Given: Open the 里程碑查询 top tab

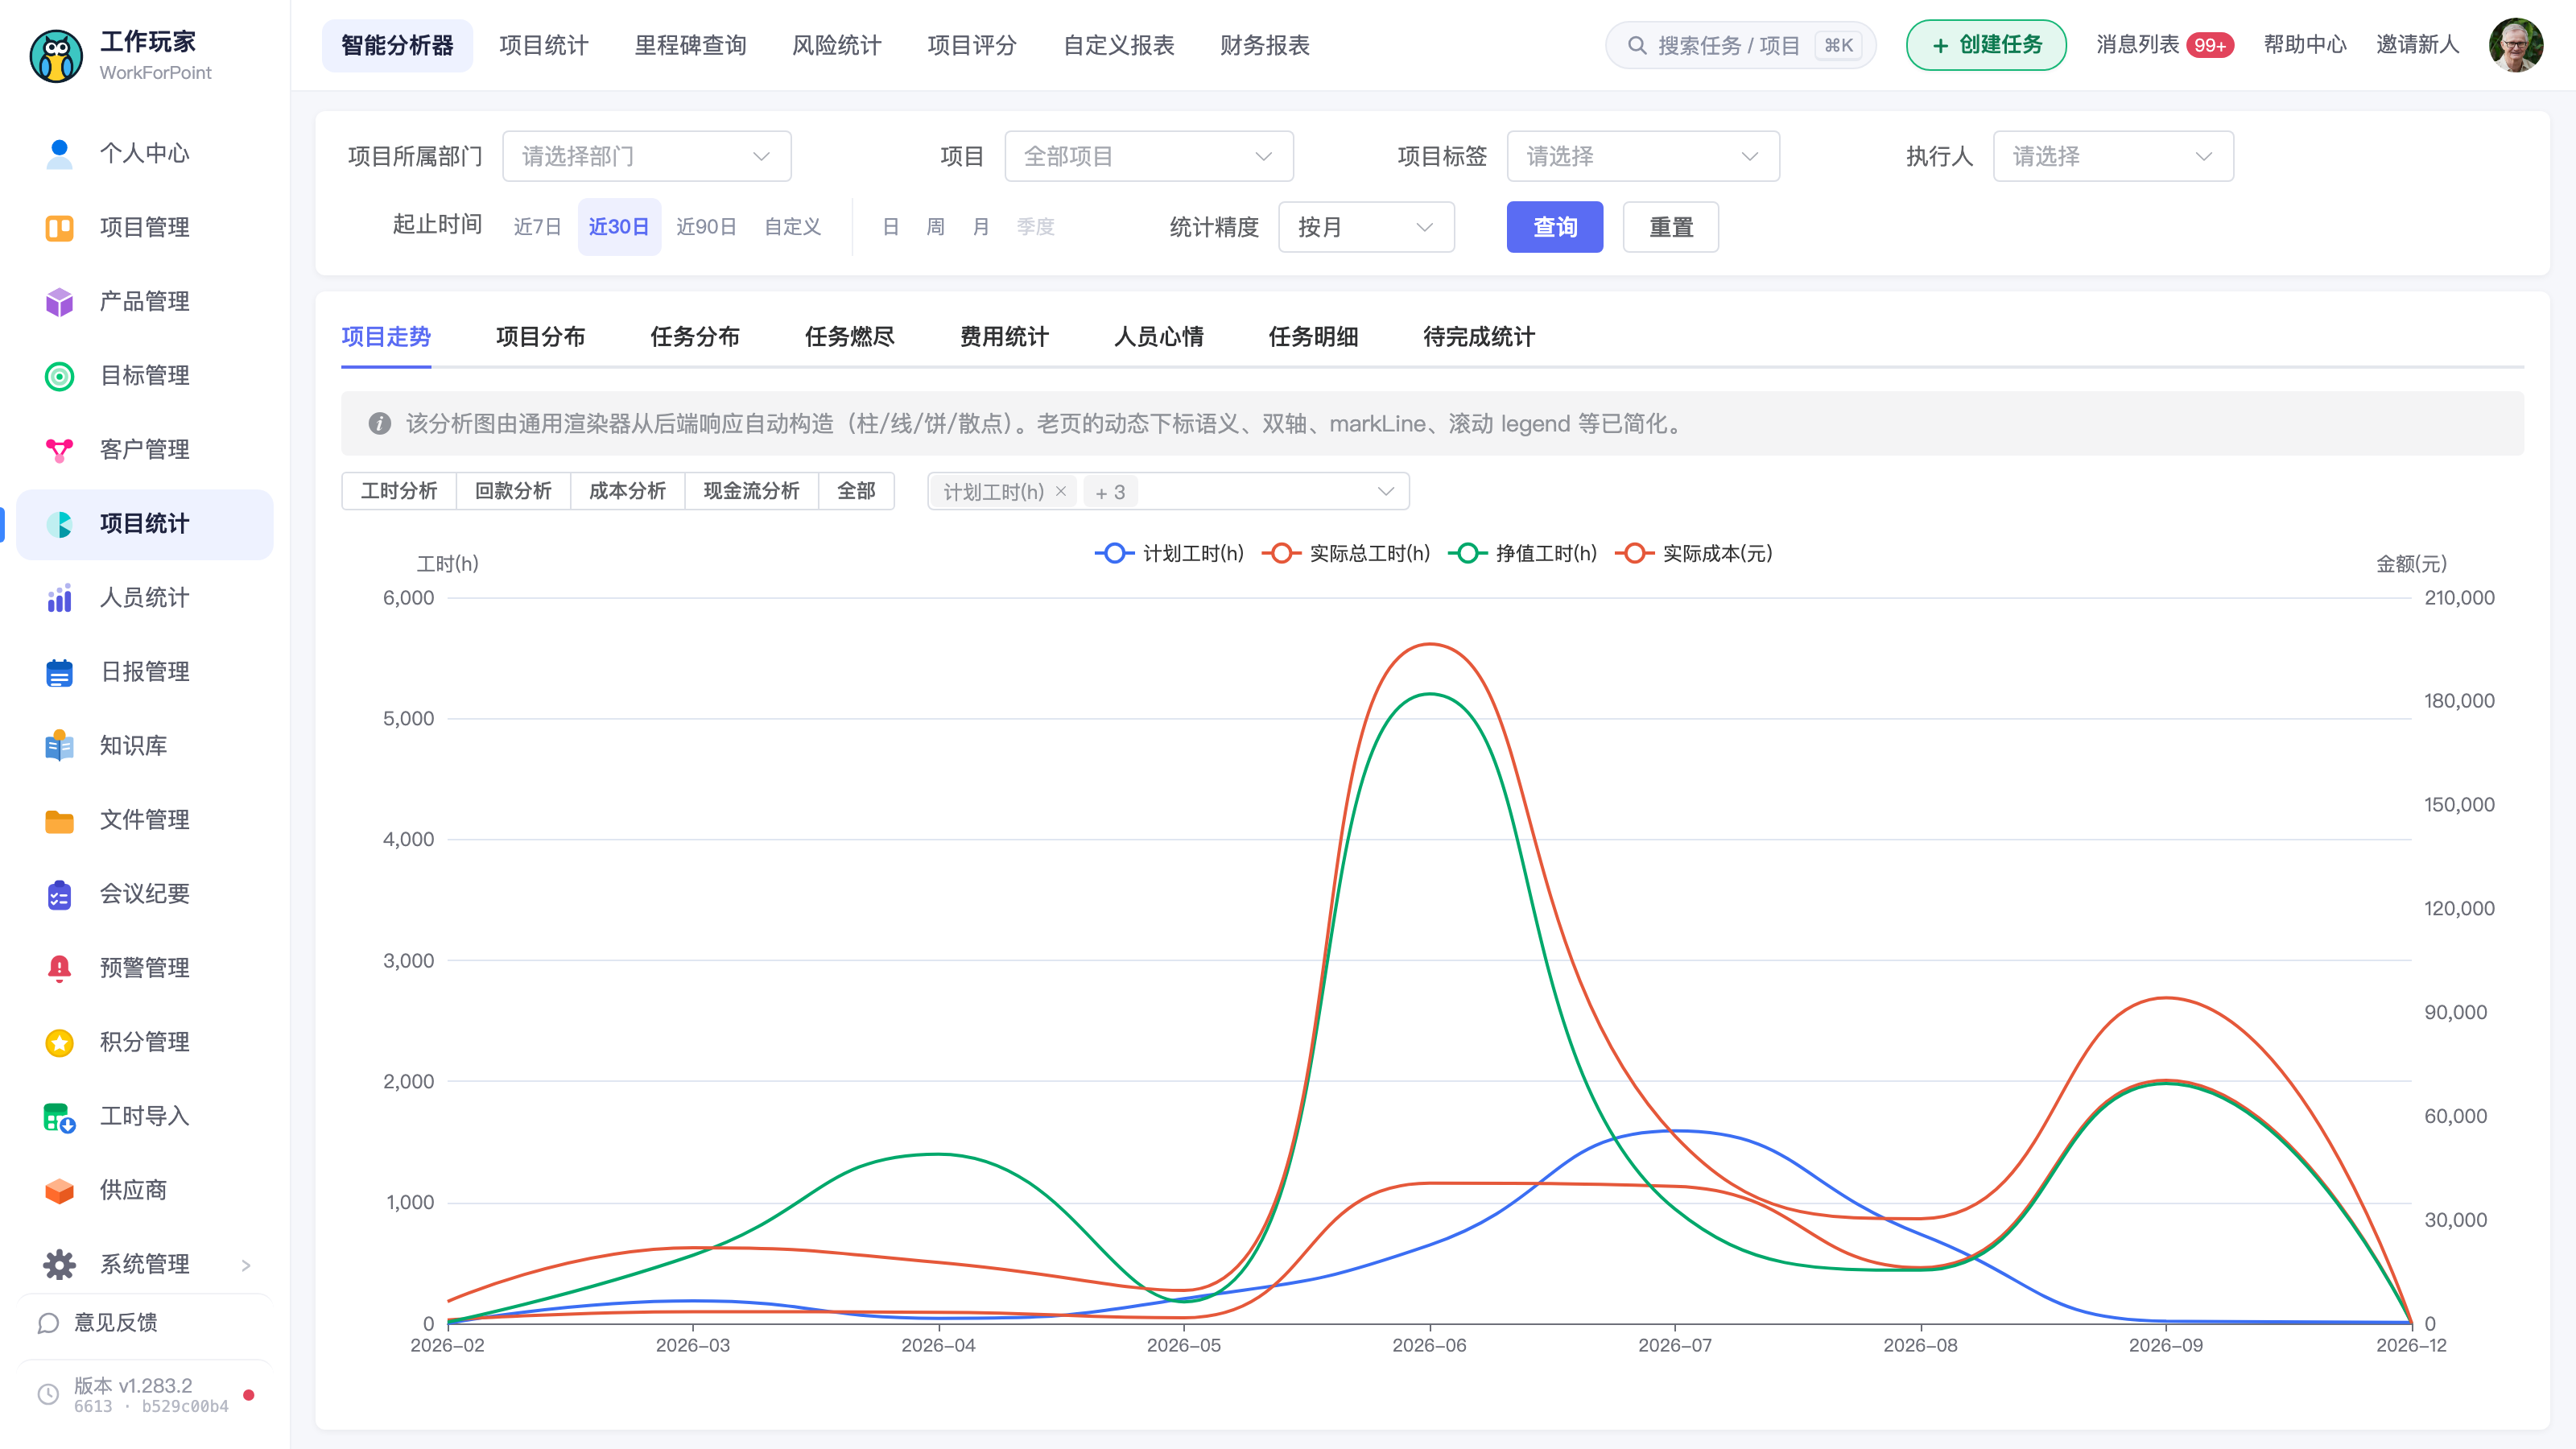Looking at the screenshot, I should pyautogui.click(x=690, y=45).
